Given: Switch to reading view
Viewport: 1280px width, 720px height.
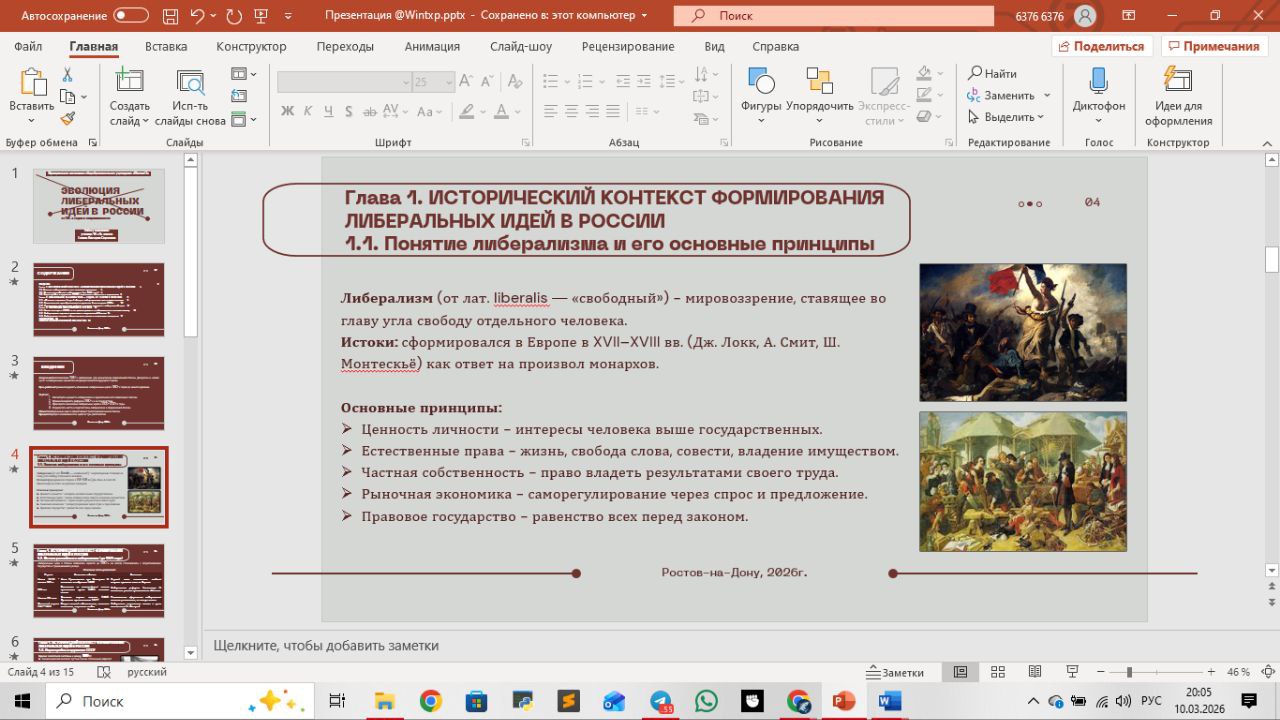Looking at the screenshot, I should 1035,672.
